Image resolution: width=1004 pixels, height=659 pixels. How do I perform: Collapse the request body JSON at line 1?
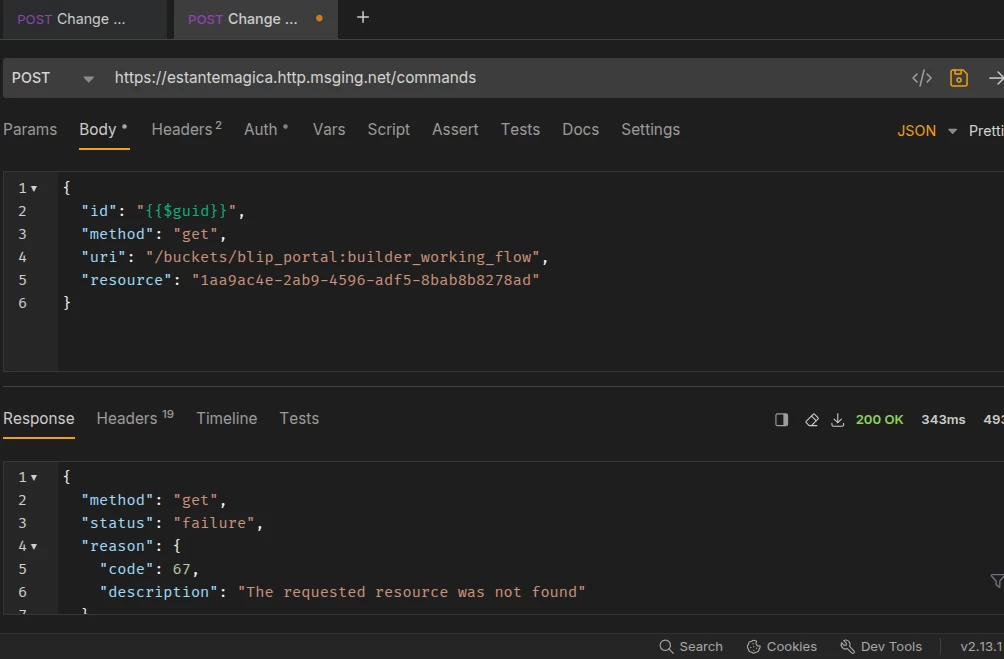34,188
